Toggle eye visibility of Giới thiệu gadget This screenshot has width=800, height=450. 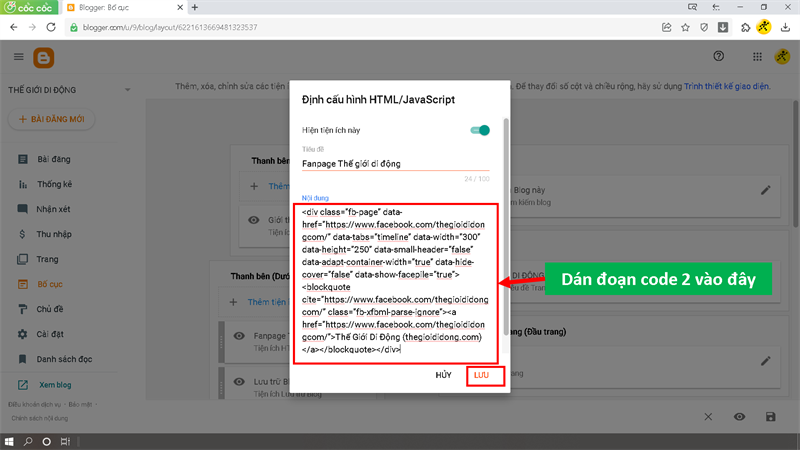click(x=254, y=220)
